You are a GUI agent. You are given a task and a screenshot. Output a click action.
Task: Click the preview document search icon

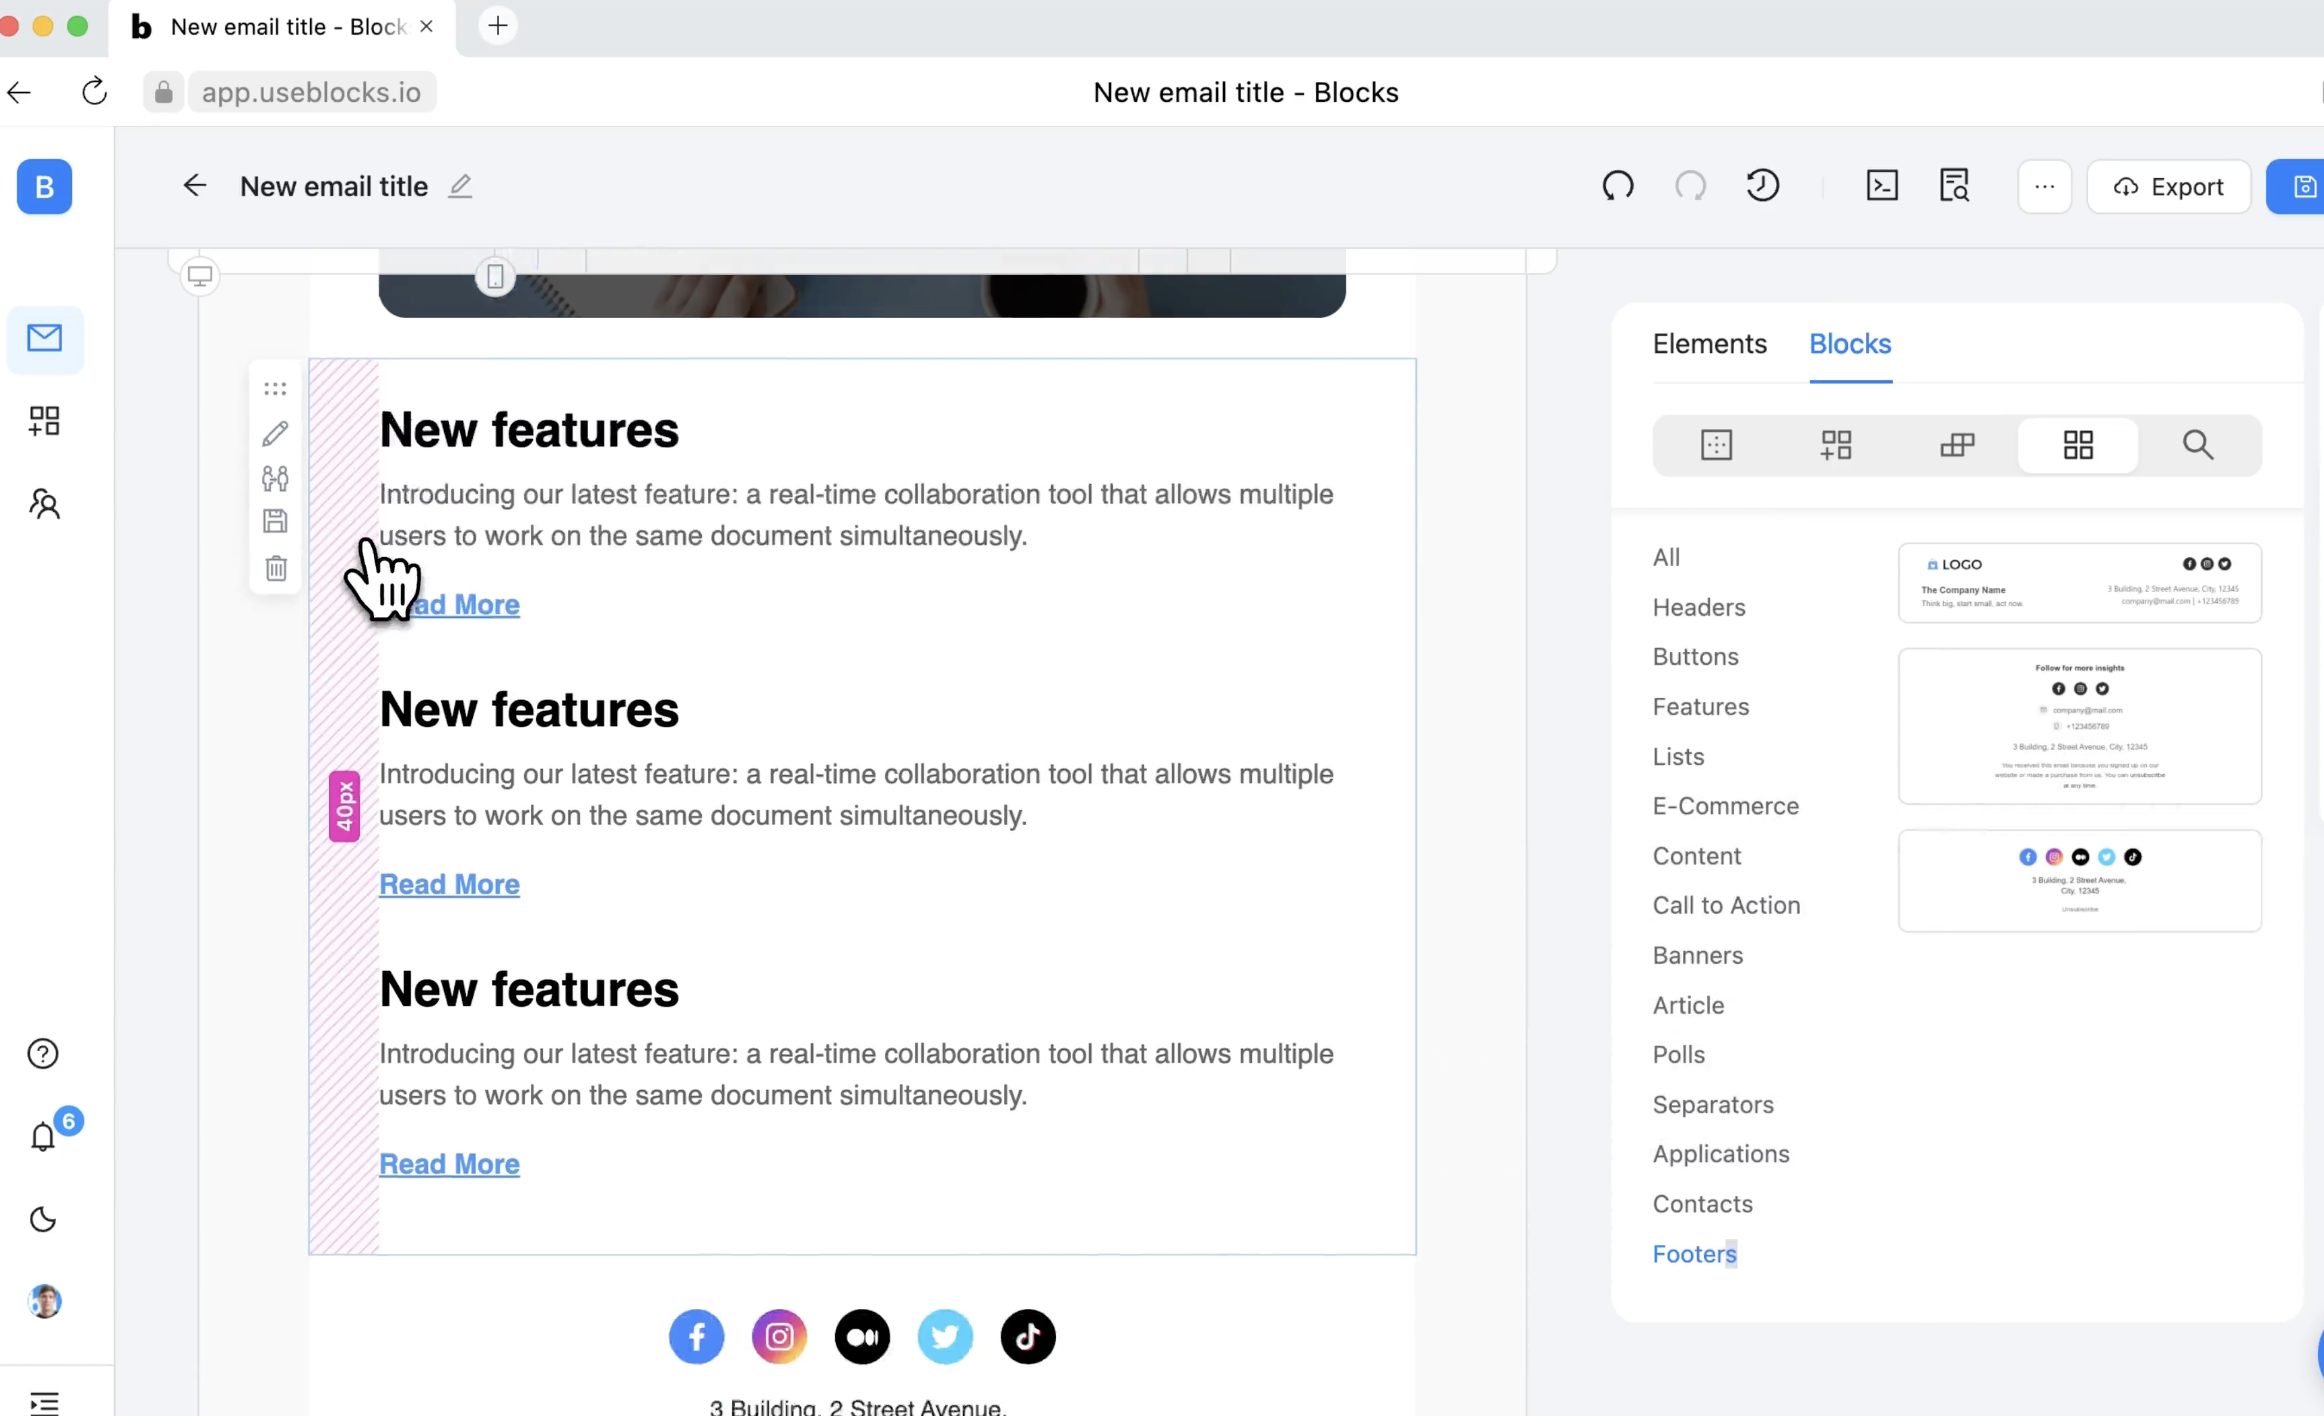pyautogui.click(x=1954, y=186)
